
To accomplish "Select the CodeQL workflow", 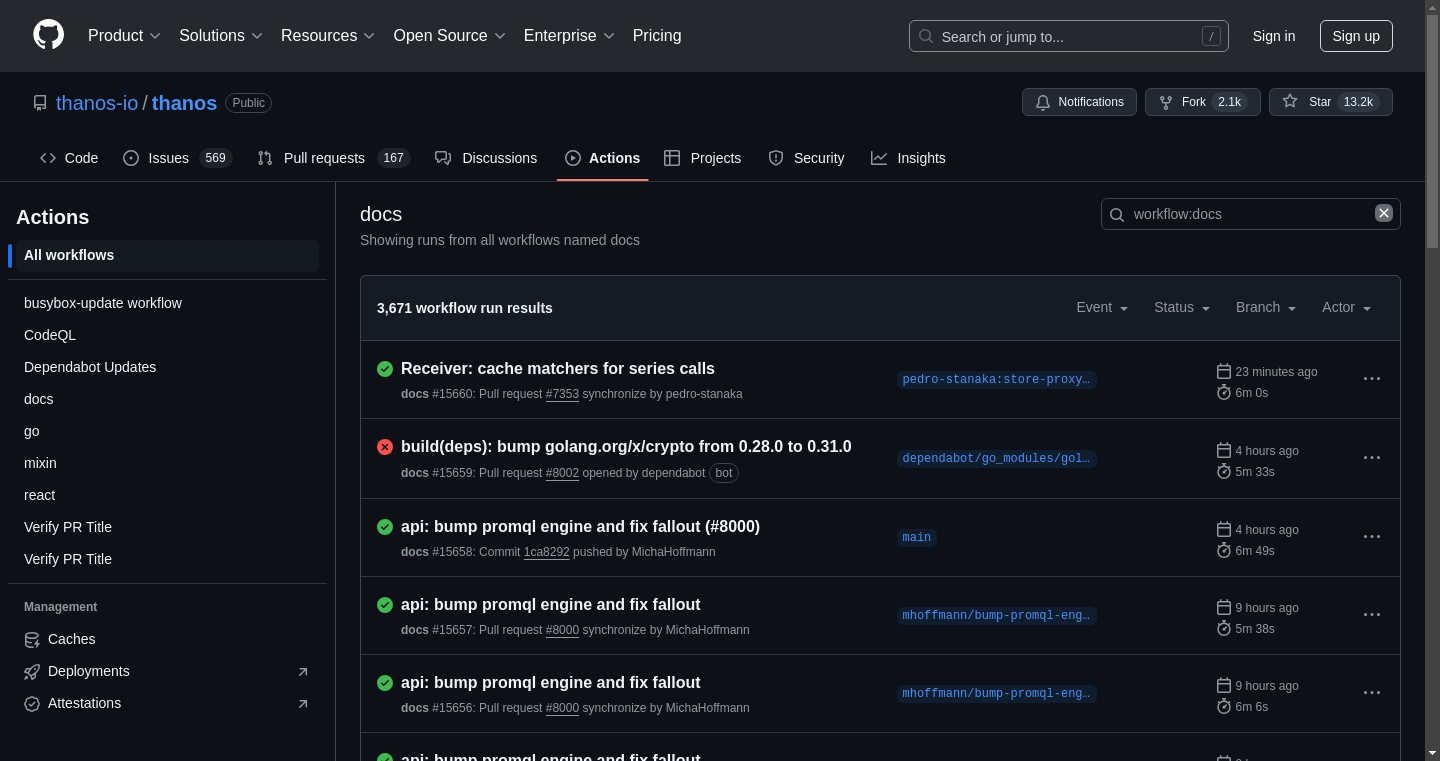I will pos(167,335).
